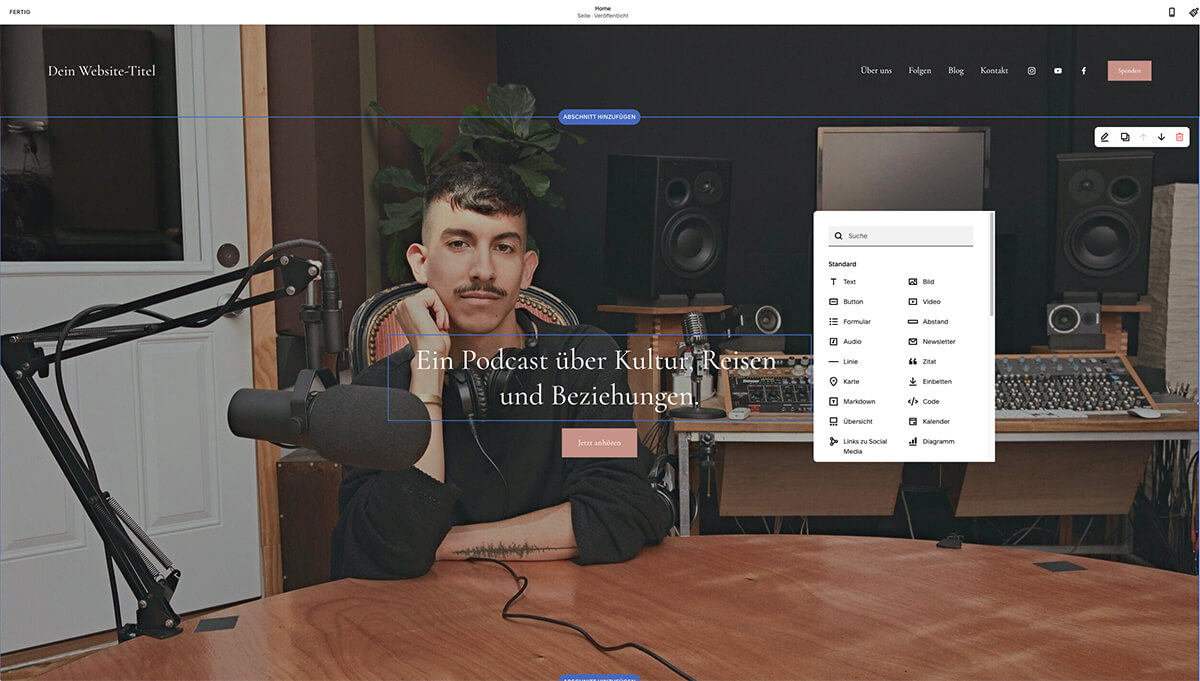The height and width of the screenshot is (681, 1200).
Task: Open the YouTube link in the header
Action: click(1058, 71)
